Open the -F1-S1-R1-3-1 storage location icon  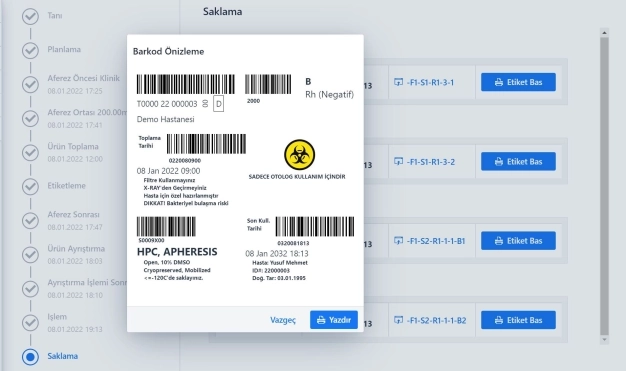coord(398,82)
